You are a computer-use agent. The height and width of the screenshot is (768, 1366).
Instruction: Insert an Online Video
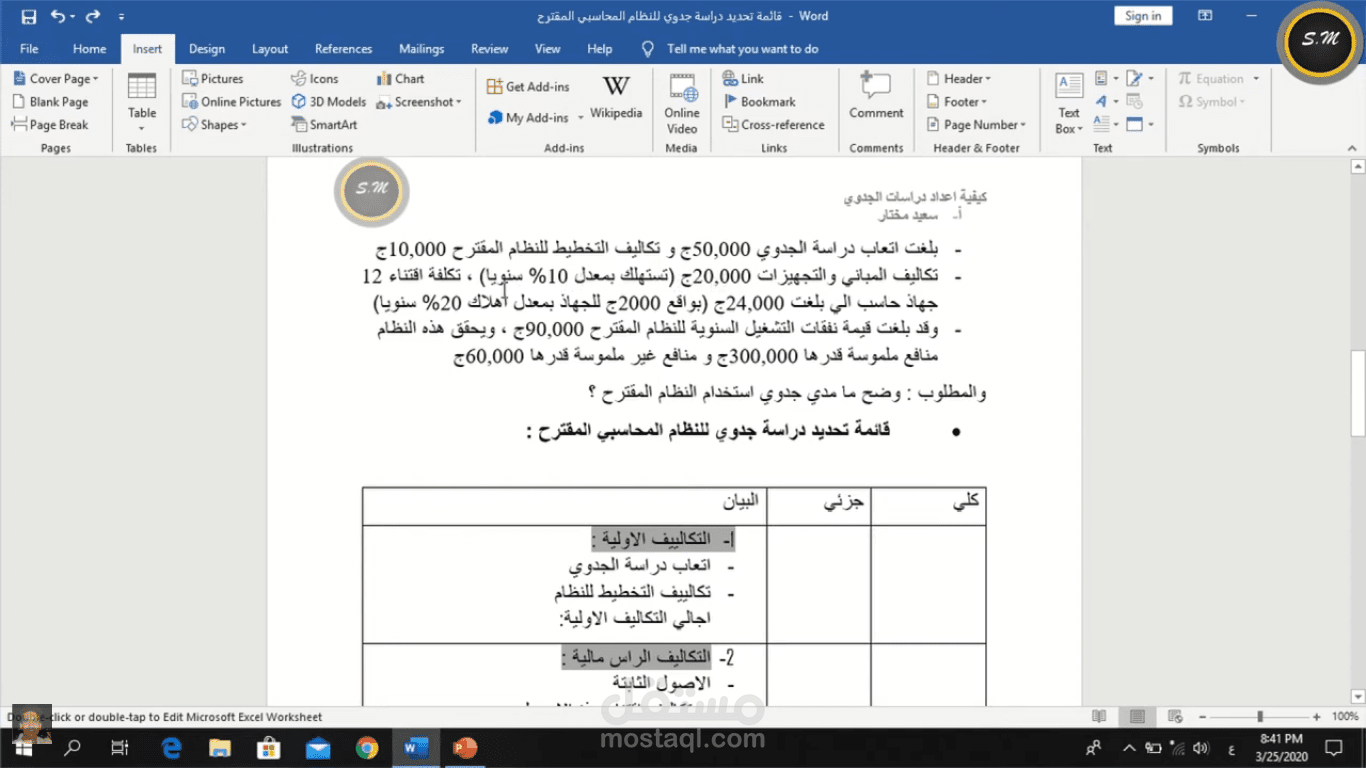click(x=682, y=103)
